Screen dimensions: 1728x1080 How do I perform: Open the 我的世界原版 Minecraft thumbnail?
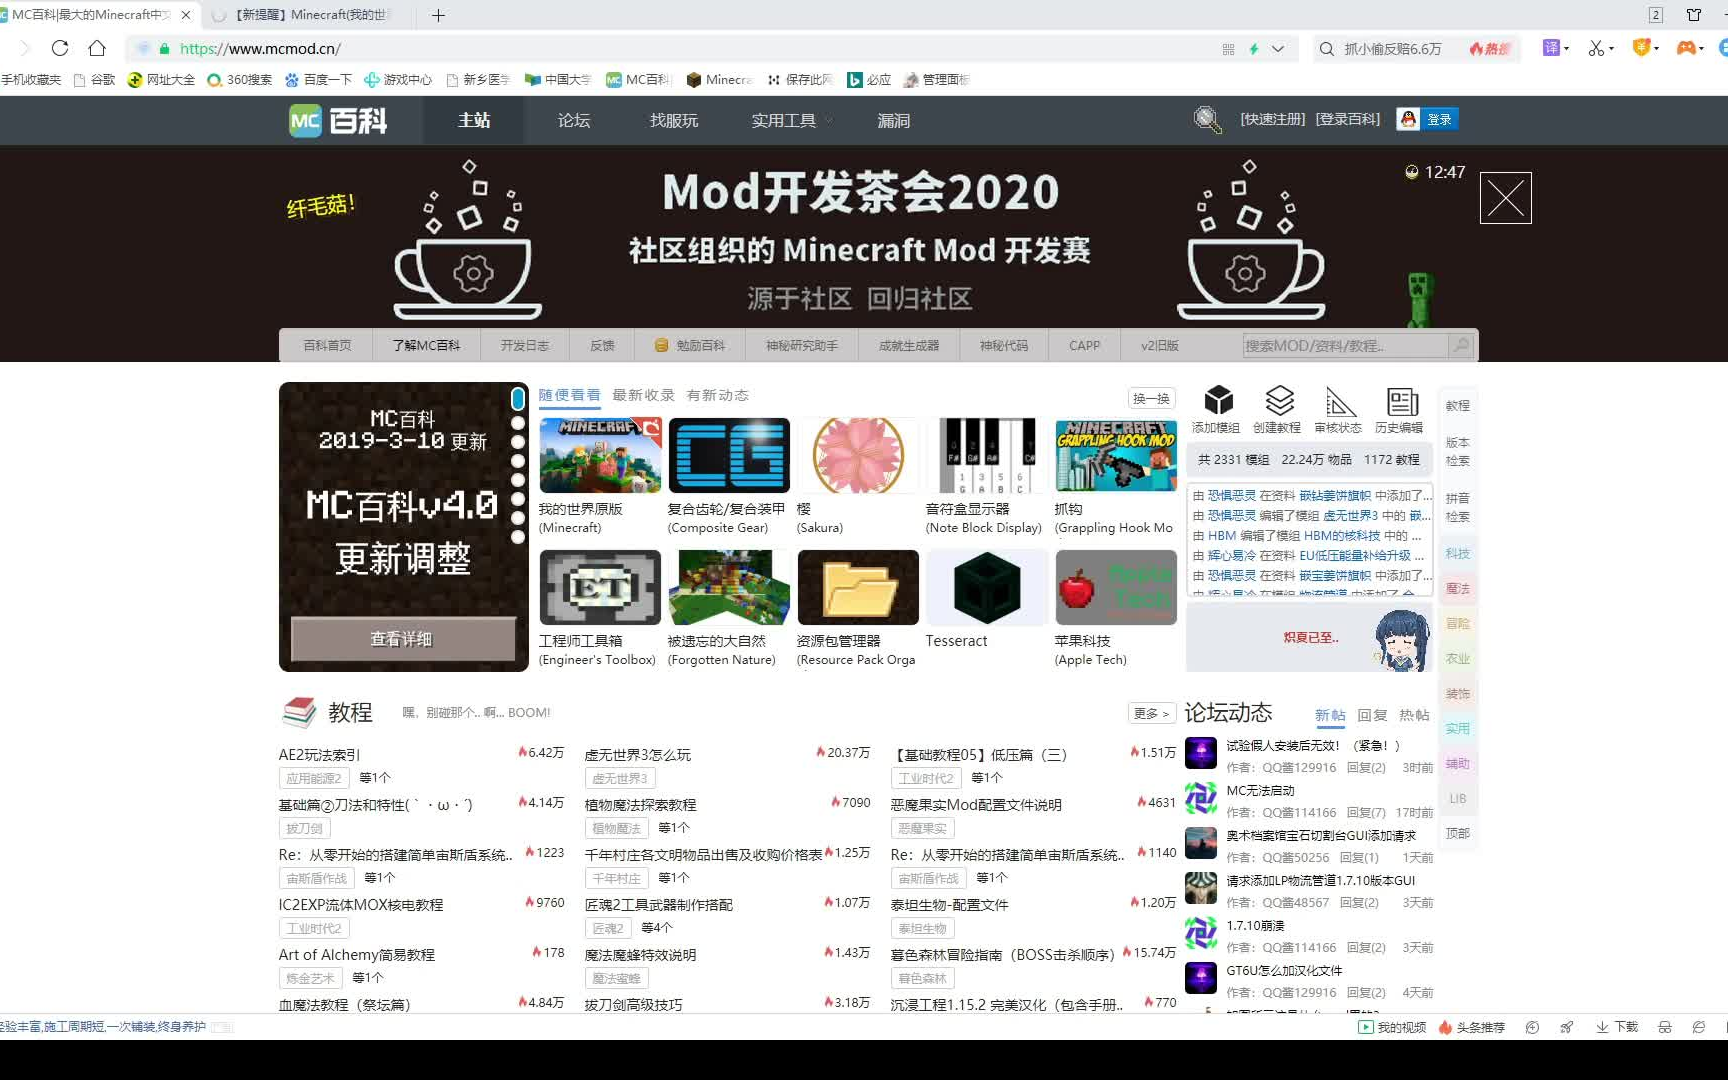pos(600,455)
